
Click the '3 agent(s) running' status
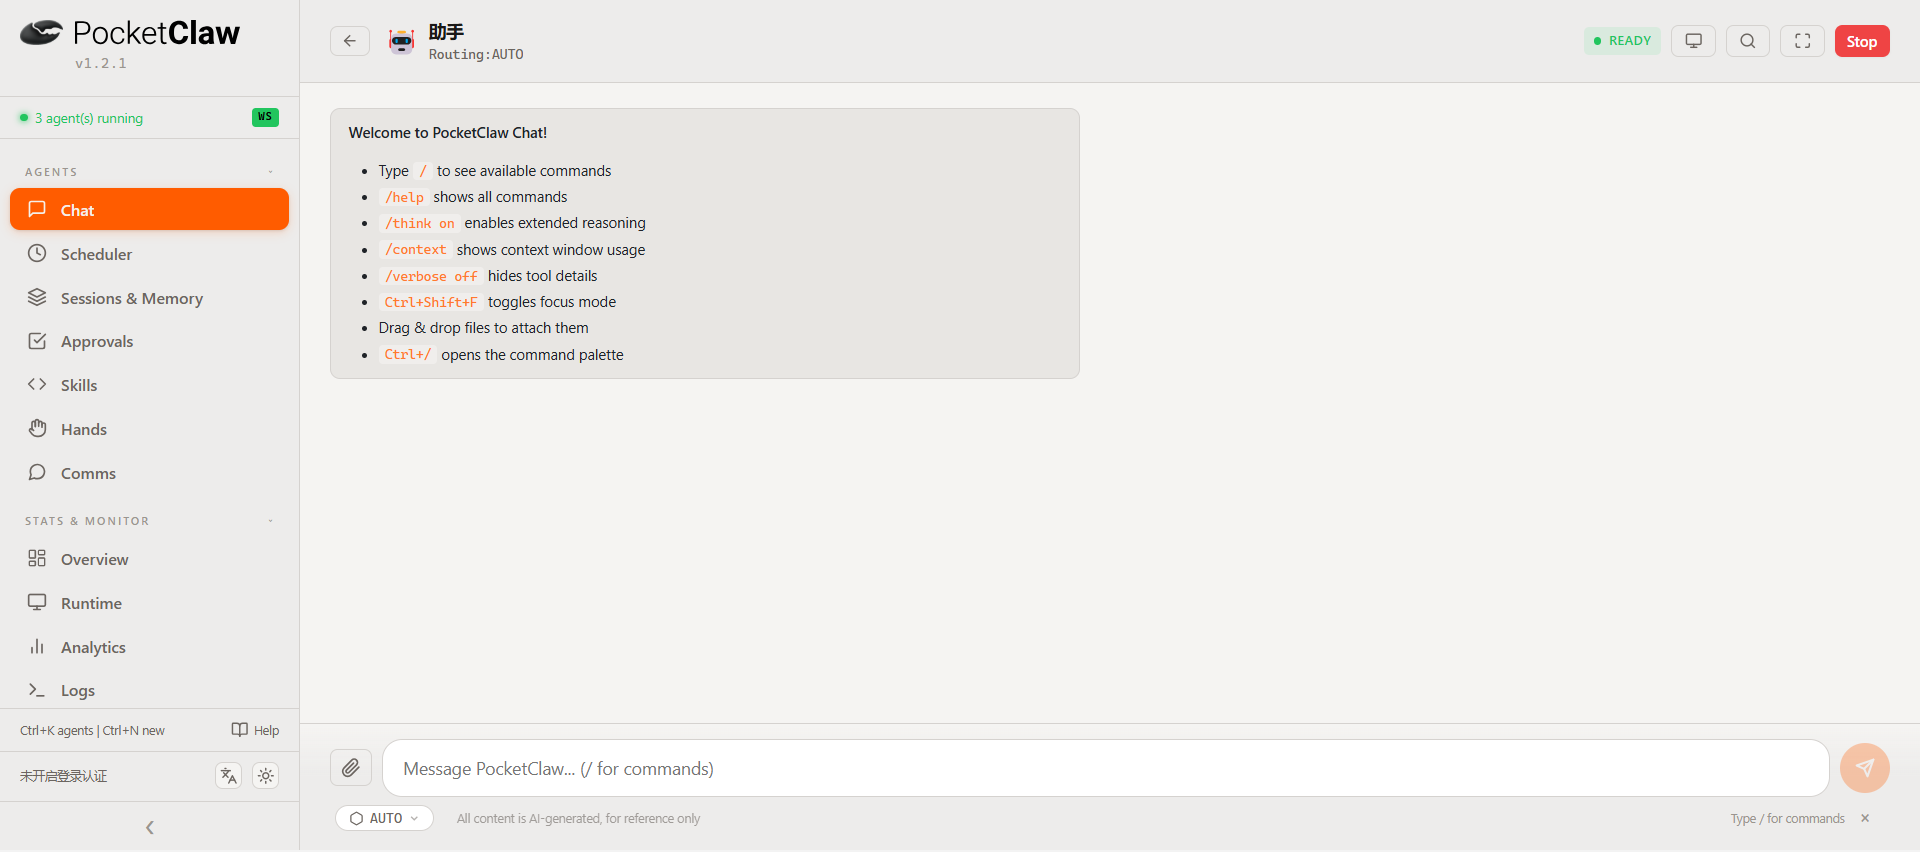81,118
